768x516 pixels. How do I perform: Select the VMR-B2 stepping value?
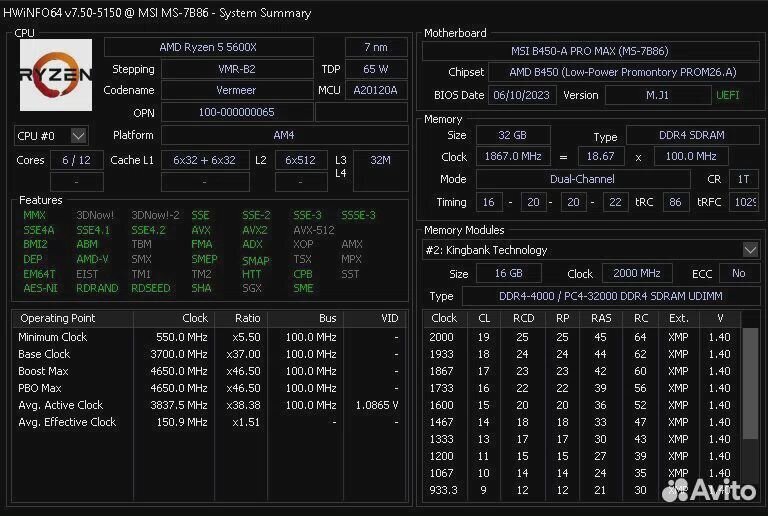[x=237, y=69]
